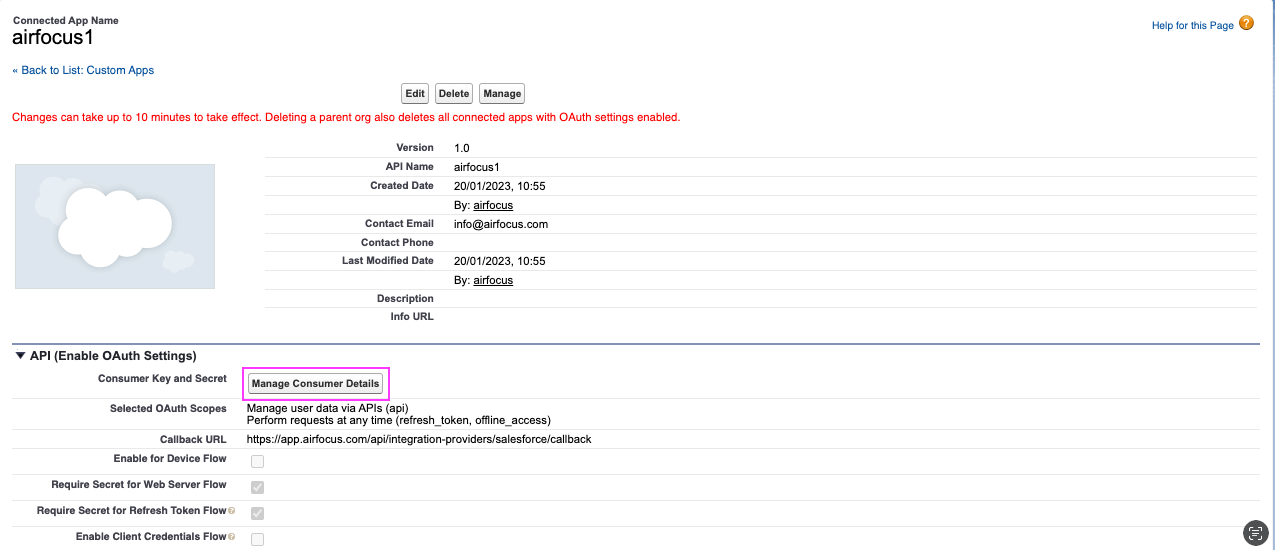Click the Description label
Screen dimensions: 1275x550
(405, 299)
